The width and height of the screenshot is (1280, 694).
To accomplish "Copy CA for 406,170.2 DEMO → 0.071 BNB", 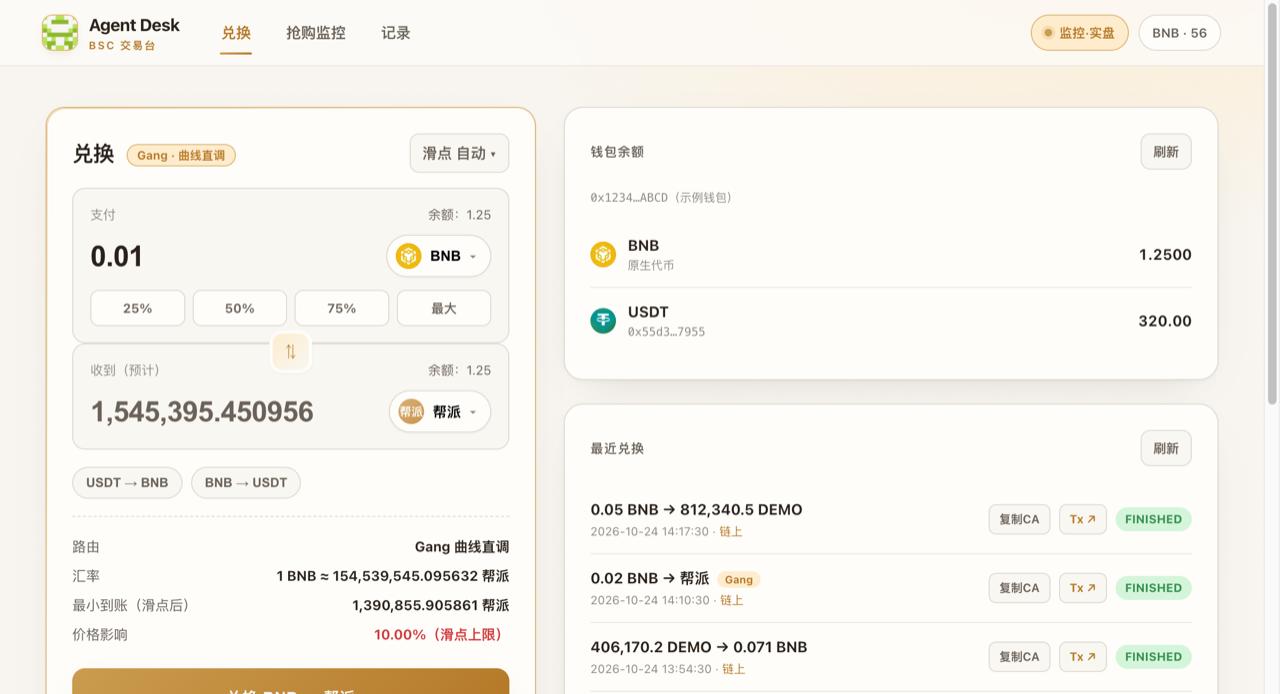I will click(1019, 657).
